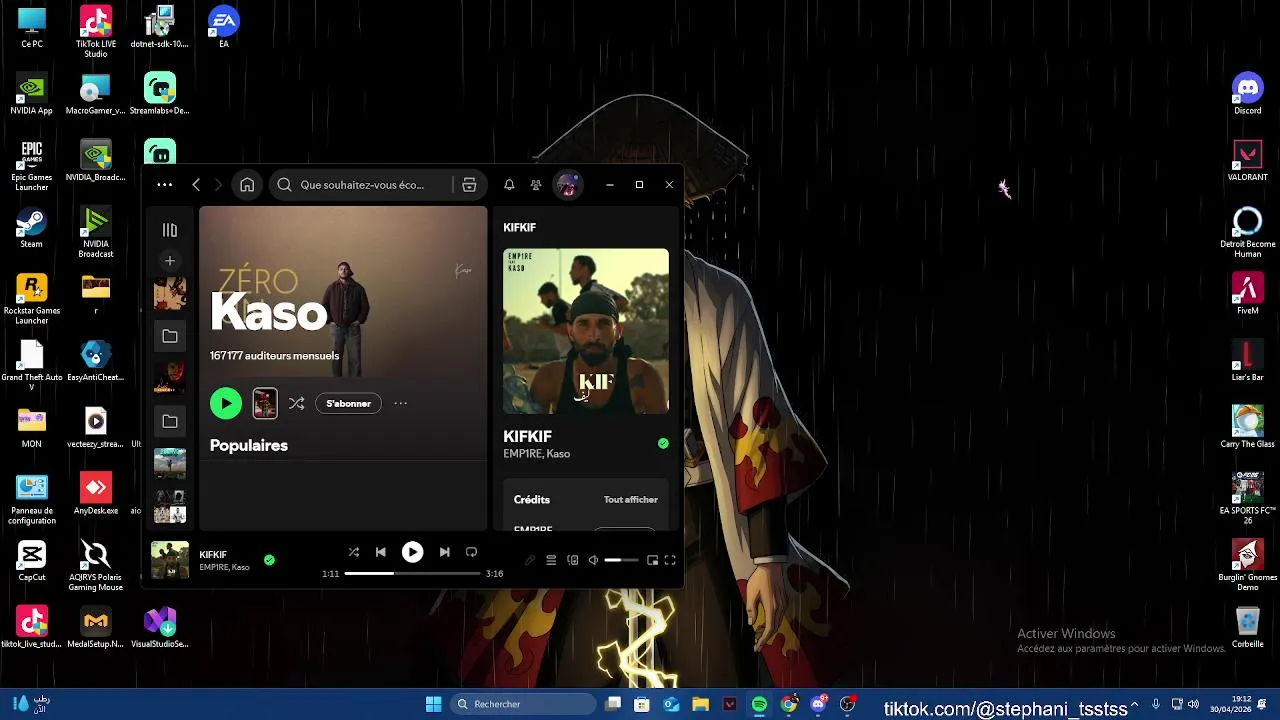This screenshot has height=720, width=1280.
Task: Open the playback queue
Action: coord(551,560)
